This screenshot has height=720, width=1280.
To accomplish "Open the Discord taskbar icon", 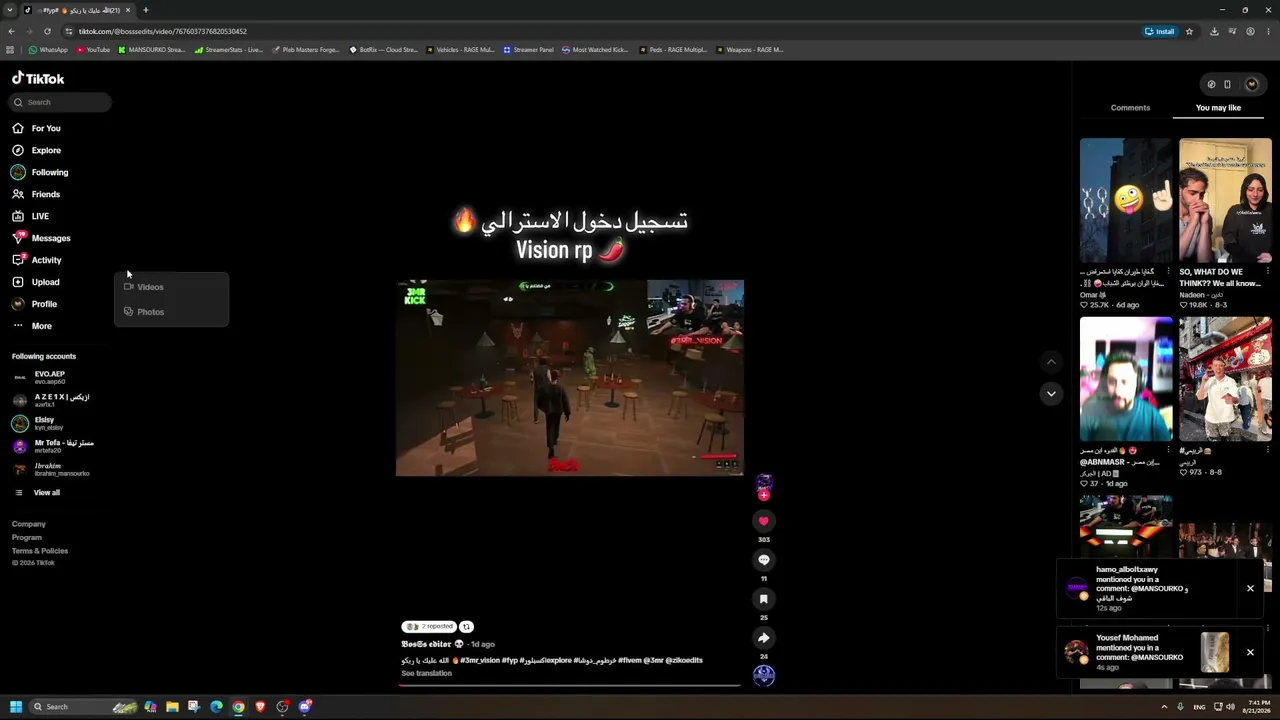I will click(305, 707).
